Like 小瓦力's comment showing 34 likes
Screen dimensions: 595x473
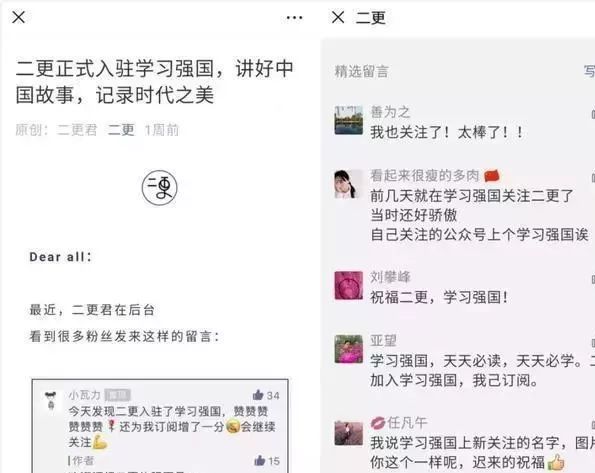pos(266,396)
